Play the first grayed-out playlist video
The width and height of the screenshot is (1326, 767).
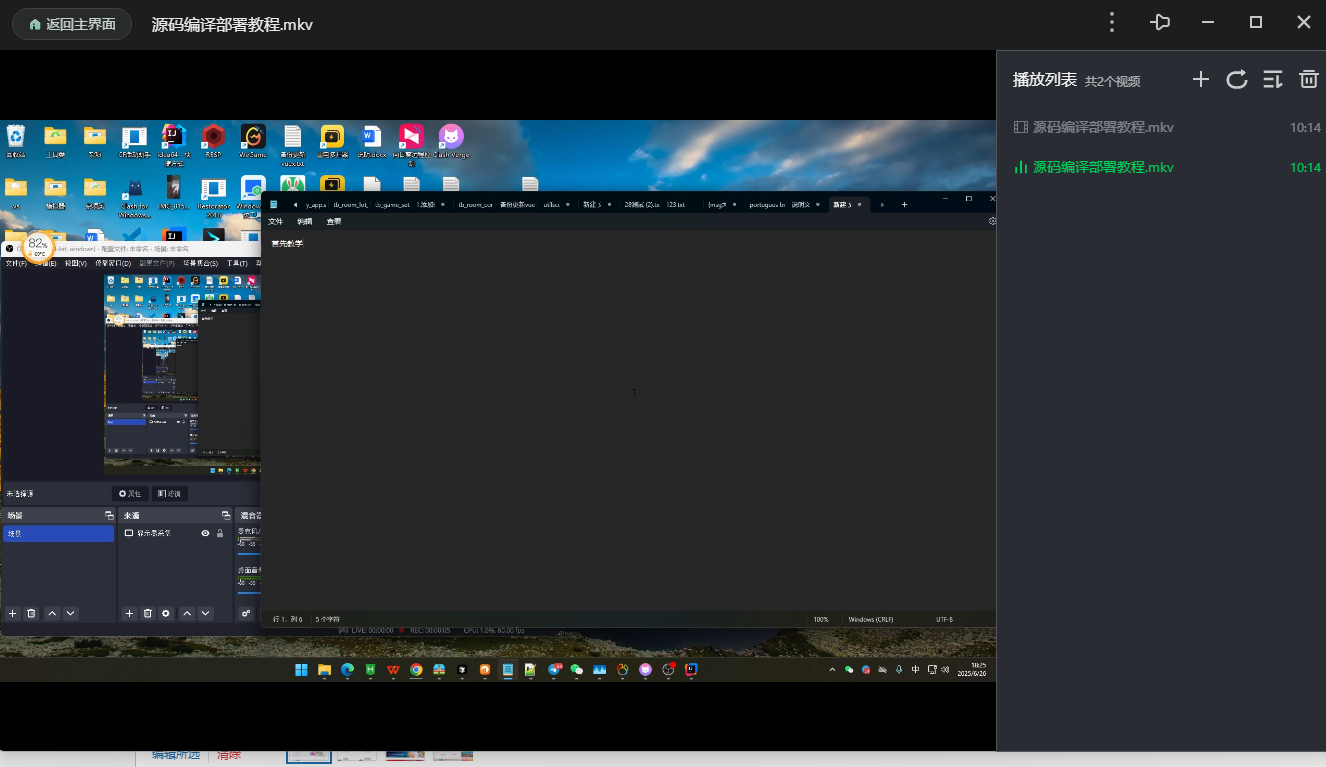point(1102,127)
